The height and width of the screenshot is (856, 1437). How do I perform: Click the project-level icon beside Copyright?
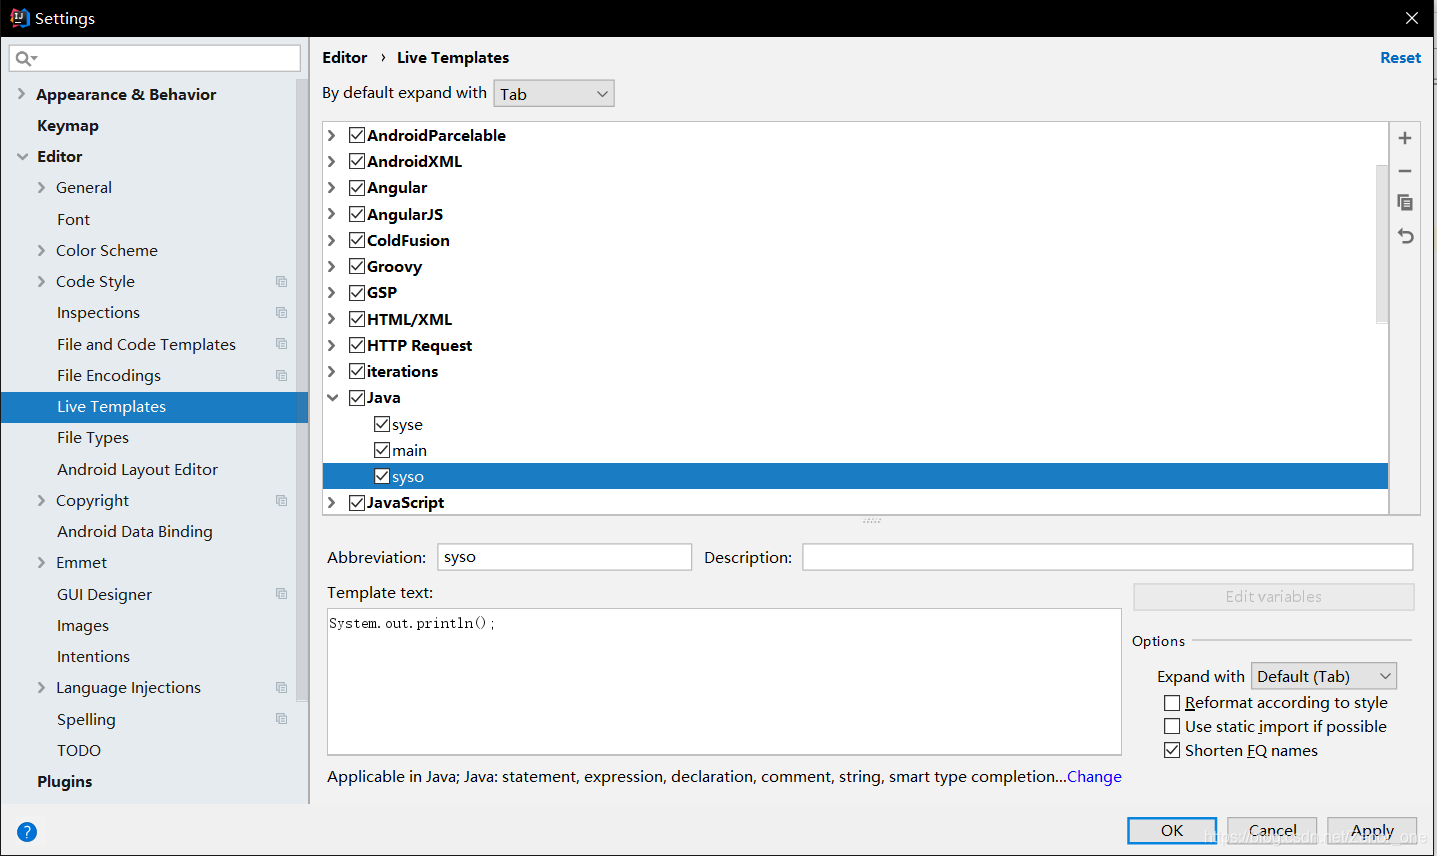coord(281,501)
